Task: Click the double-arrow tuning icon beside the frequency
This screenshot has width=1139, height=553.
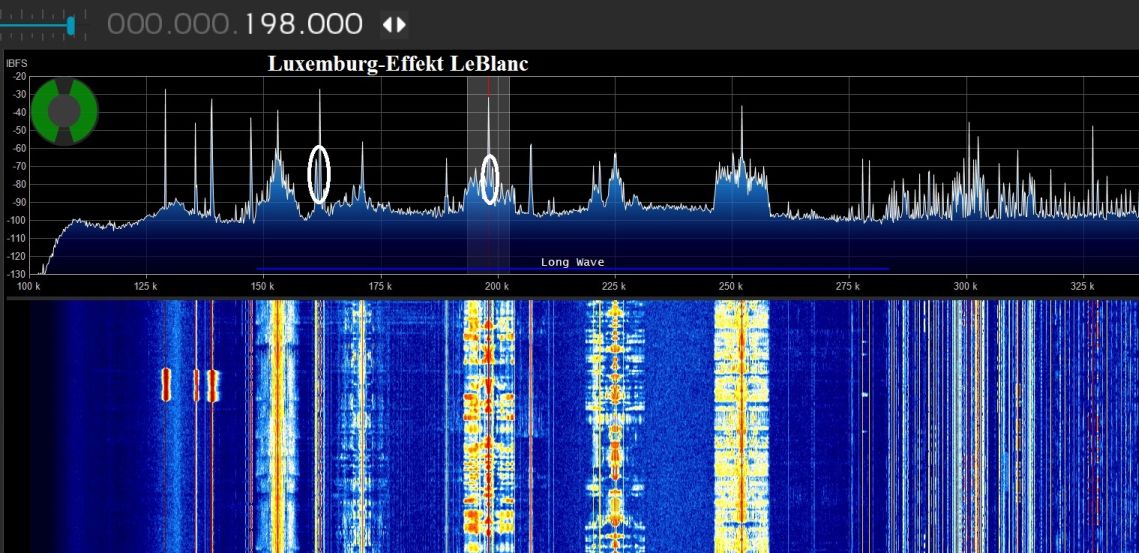Action: (394, 25)
